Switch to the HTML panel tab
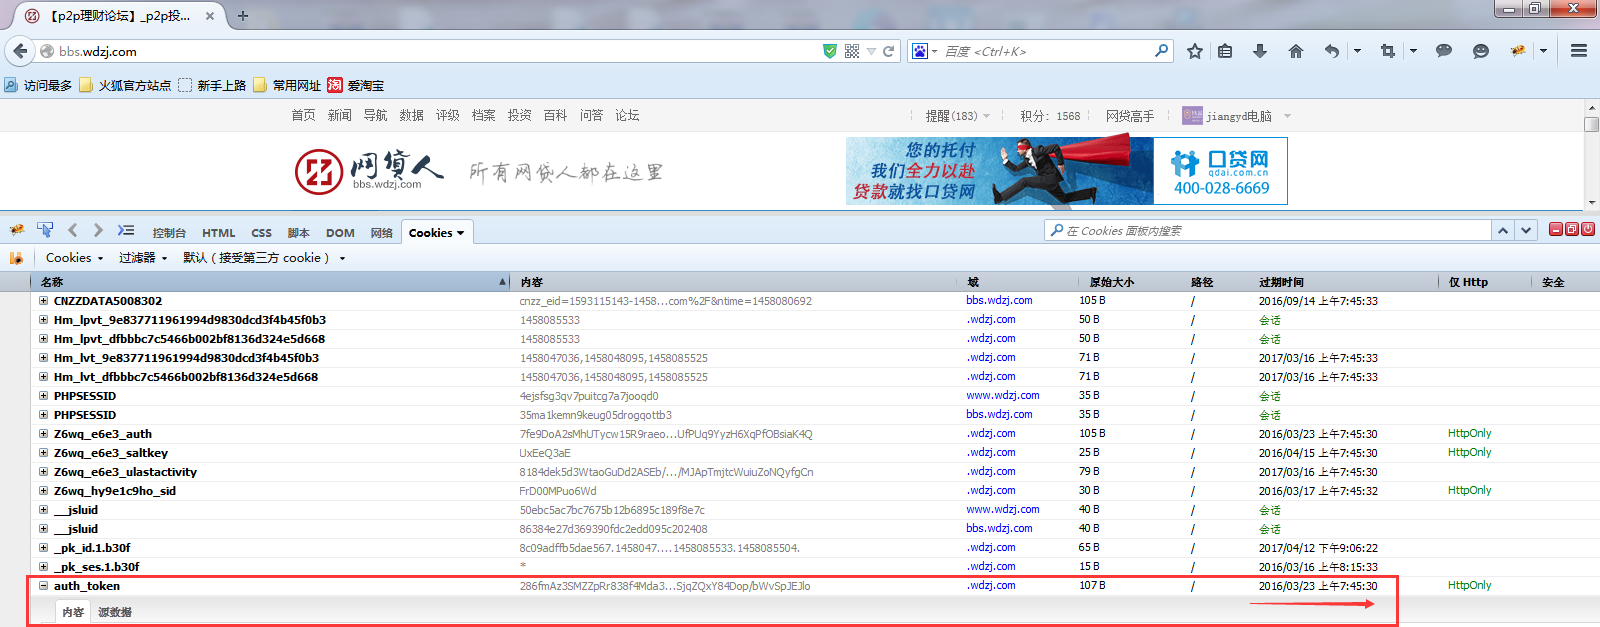The width and height of the screenshot is (1600, 627). point(218,233)
